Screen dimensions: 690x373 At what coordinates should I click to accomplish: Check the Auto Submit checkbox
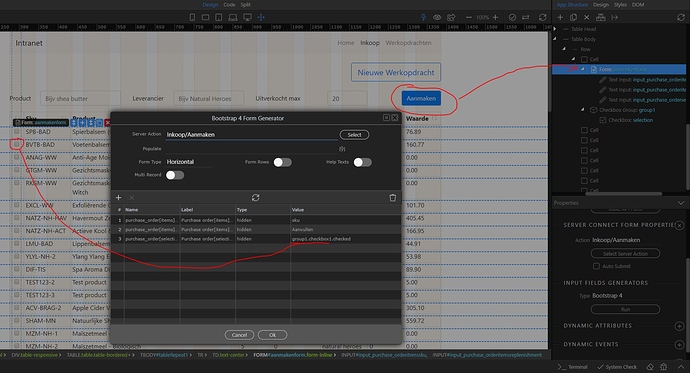pos(596,266)
